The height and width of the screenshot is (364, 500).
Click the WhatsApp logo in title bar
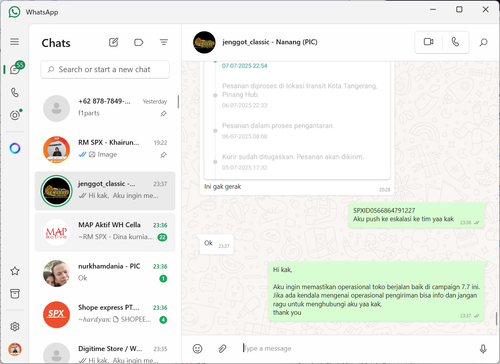[x=14, y=12]
